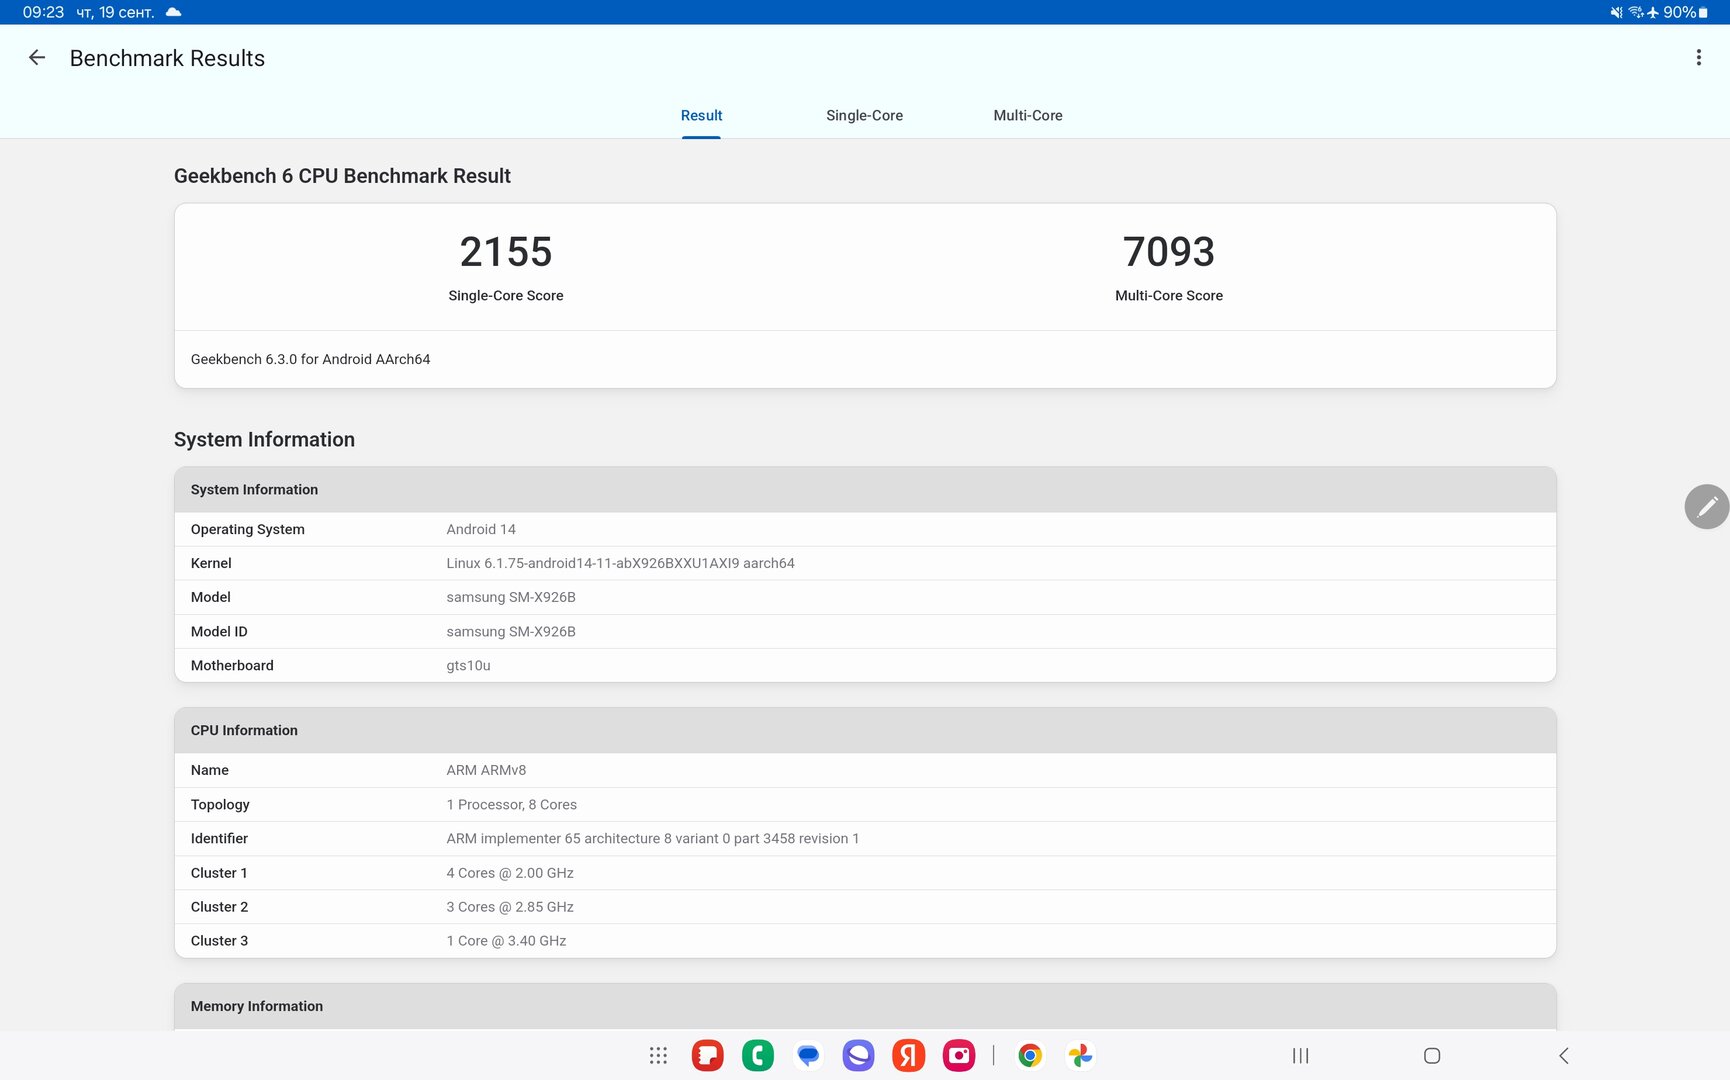This screenshot has width=1730, height=1080.
Task: Tap the home navigation button
Action: [x=1432, y=1056]
